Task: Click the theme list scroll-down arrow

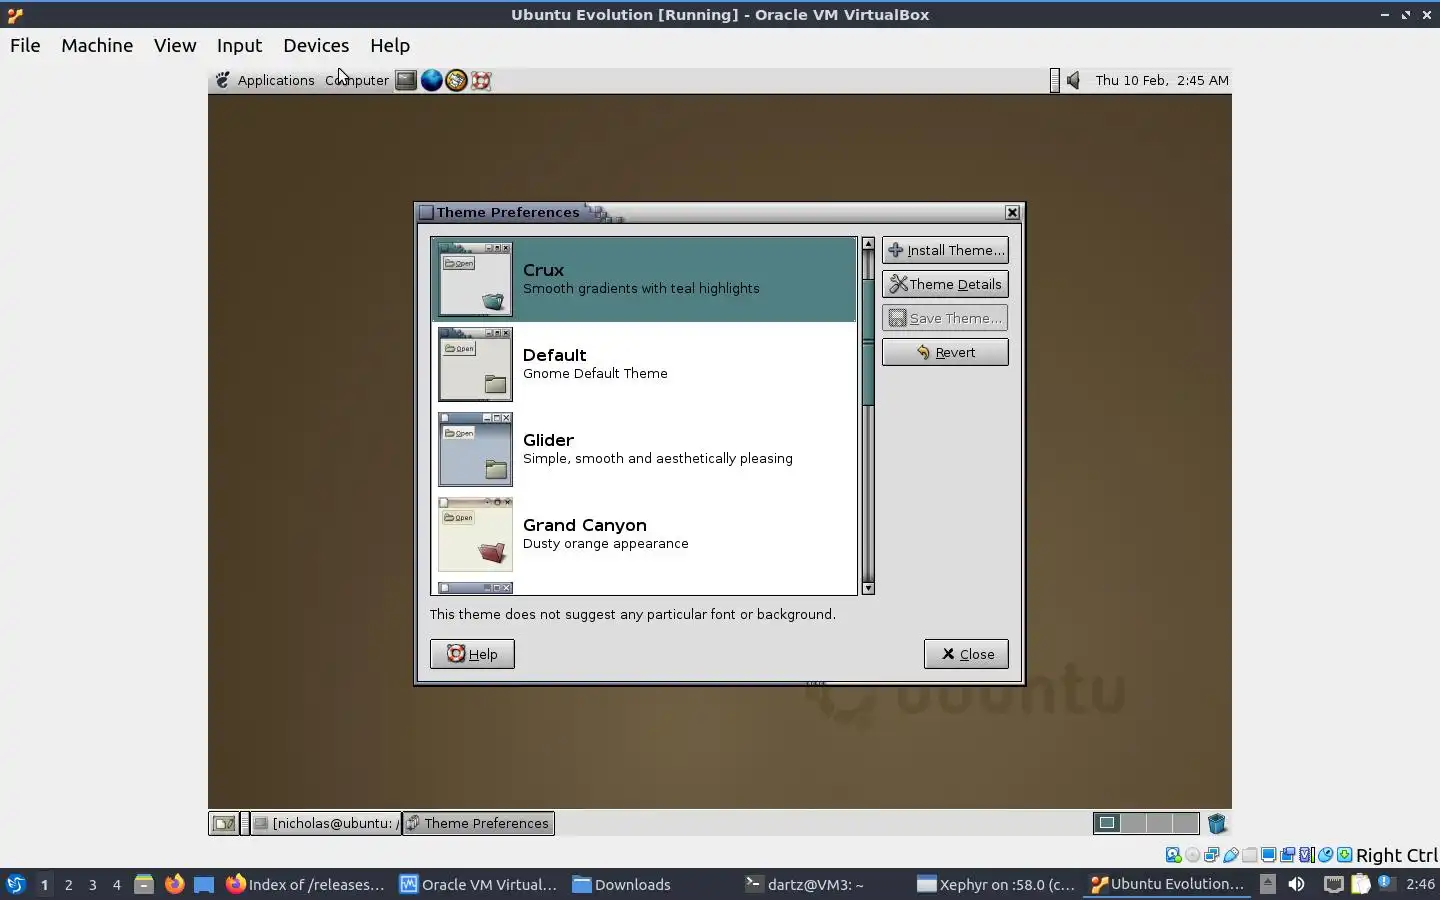Action: pos(868,588)
